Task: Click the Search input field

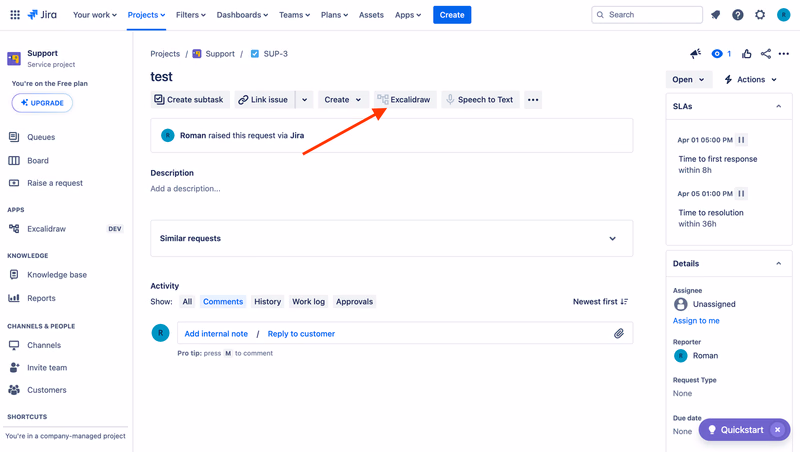Action: [x=647, y=15]
